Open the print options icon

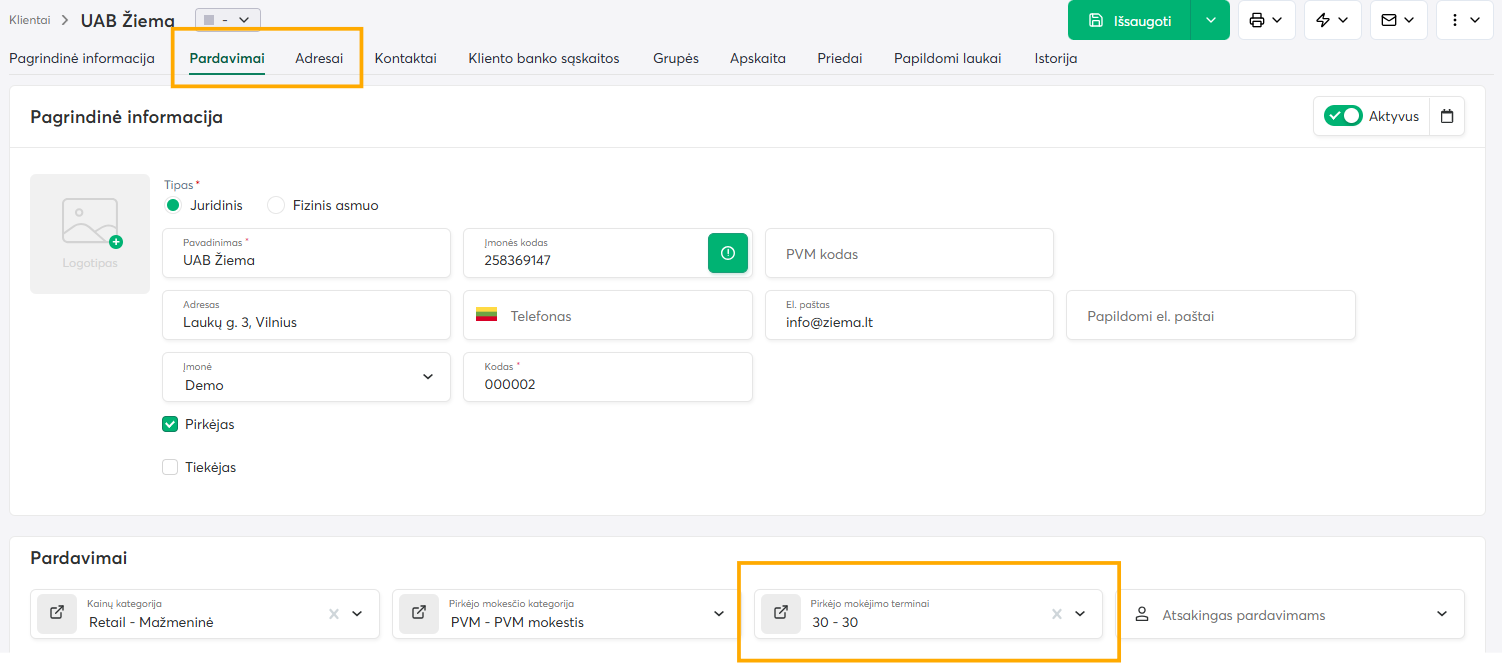1265,20
